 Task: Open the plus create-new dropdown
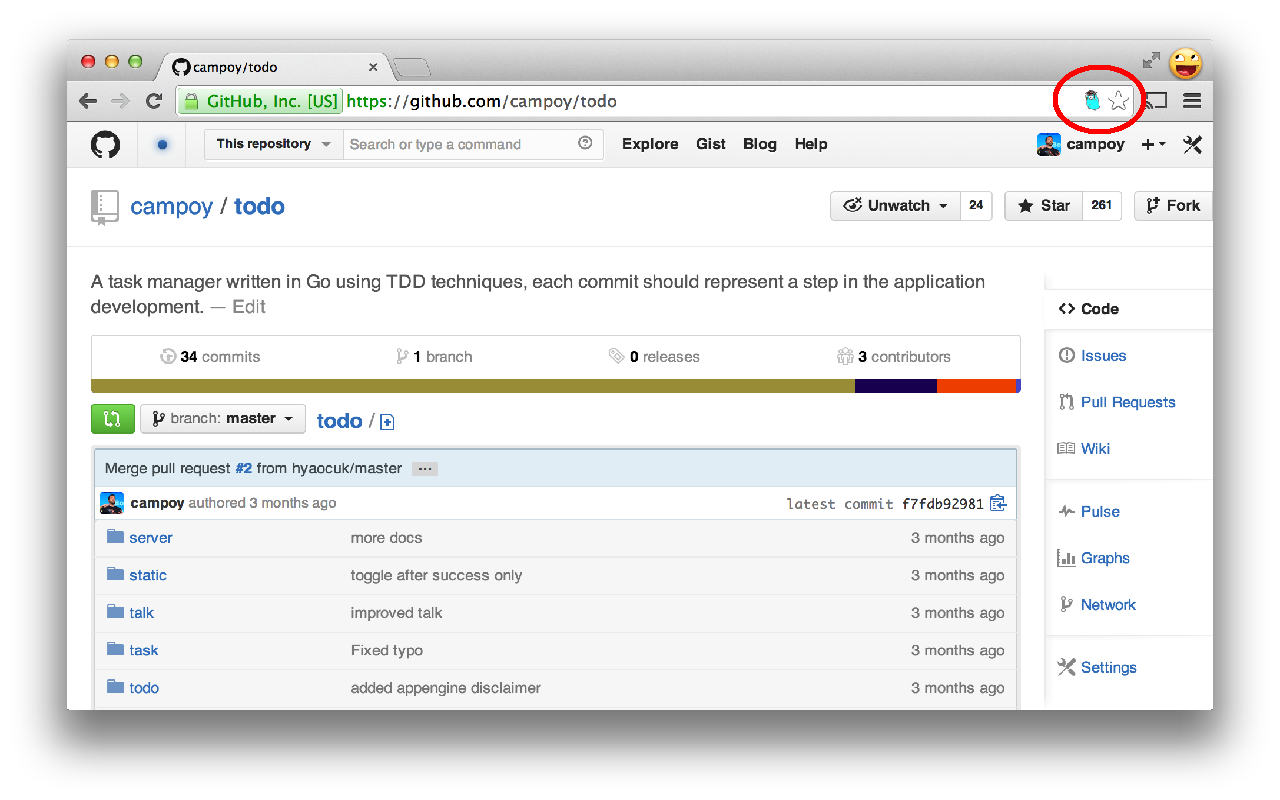[1153, 144]
